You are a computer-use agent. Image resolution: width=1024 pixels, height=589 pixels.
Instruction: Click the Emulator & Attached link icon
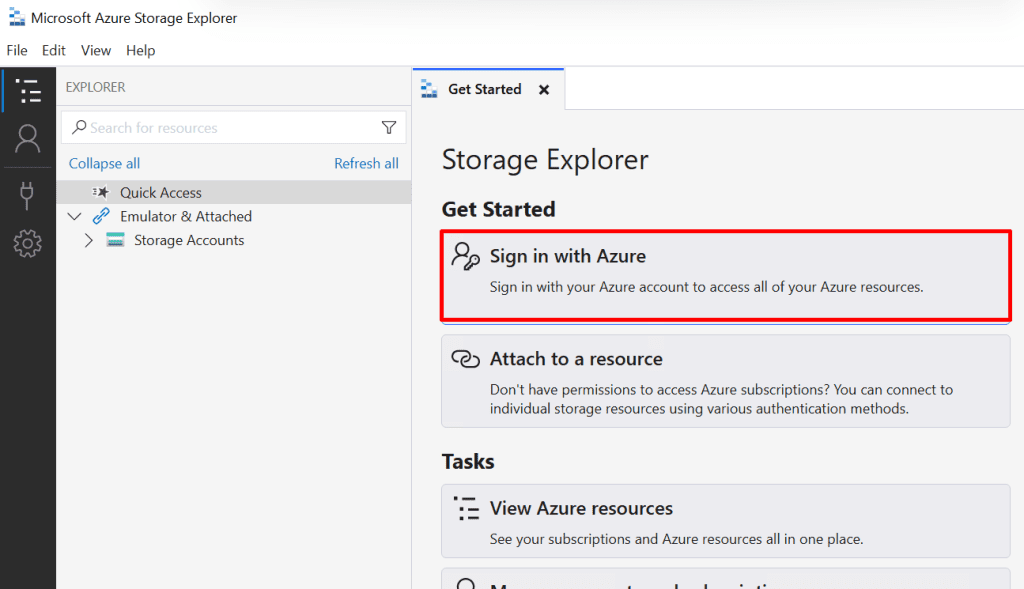coord(101,216)
